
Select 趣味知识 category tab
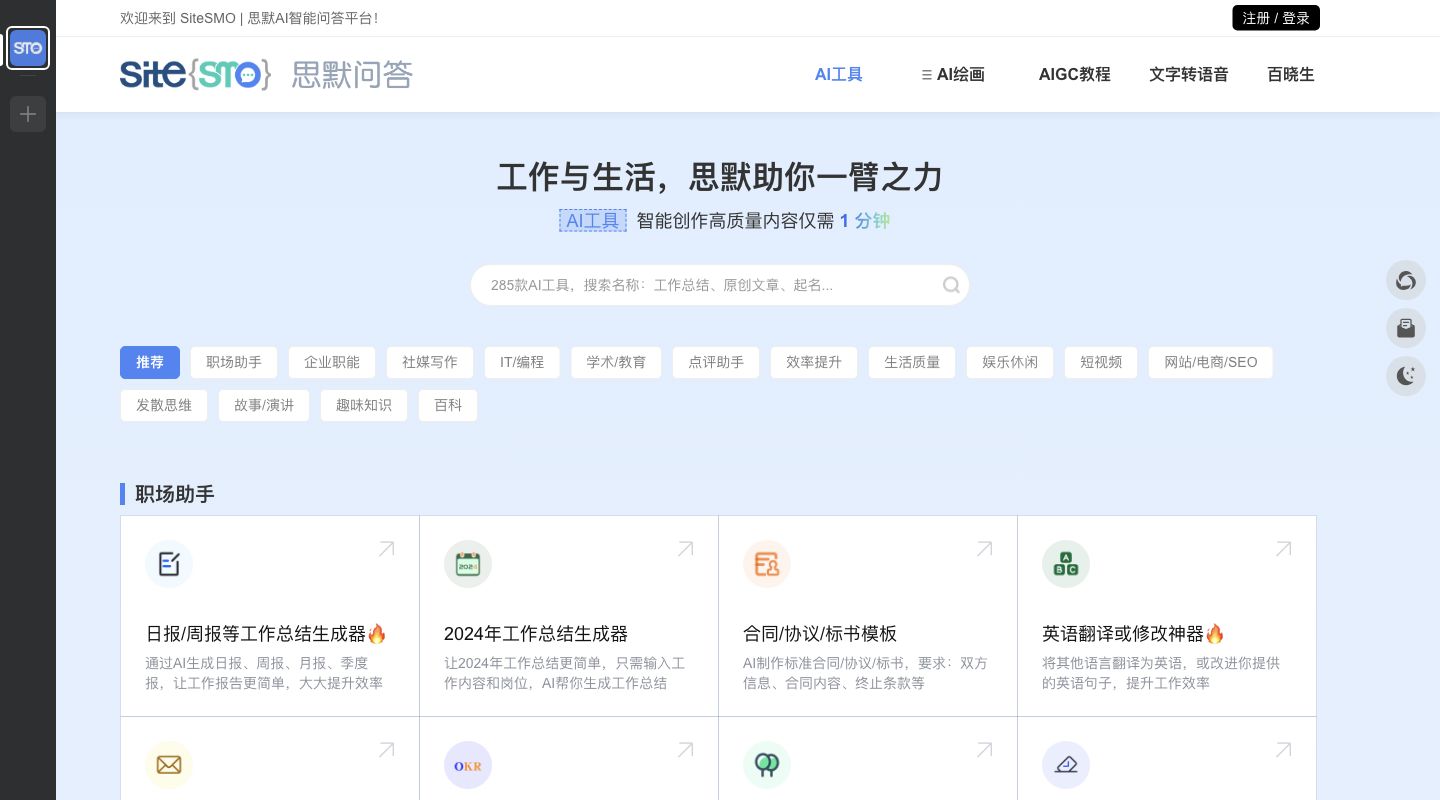pos(364,405)
